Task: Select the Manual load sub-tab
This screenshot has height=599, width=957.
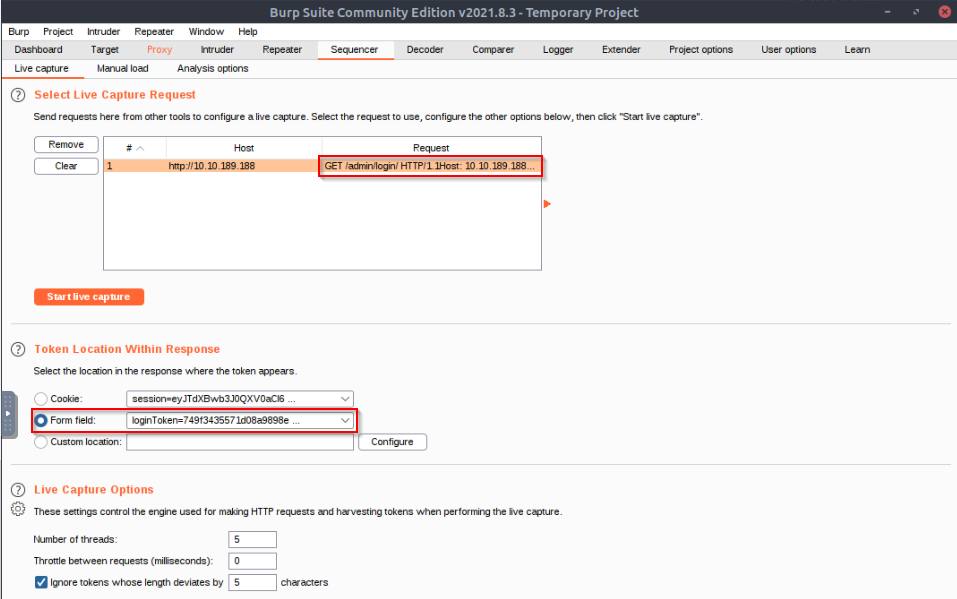Action: click(122, 68)
